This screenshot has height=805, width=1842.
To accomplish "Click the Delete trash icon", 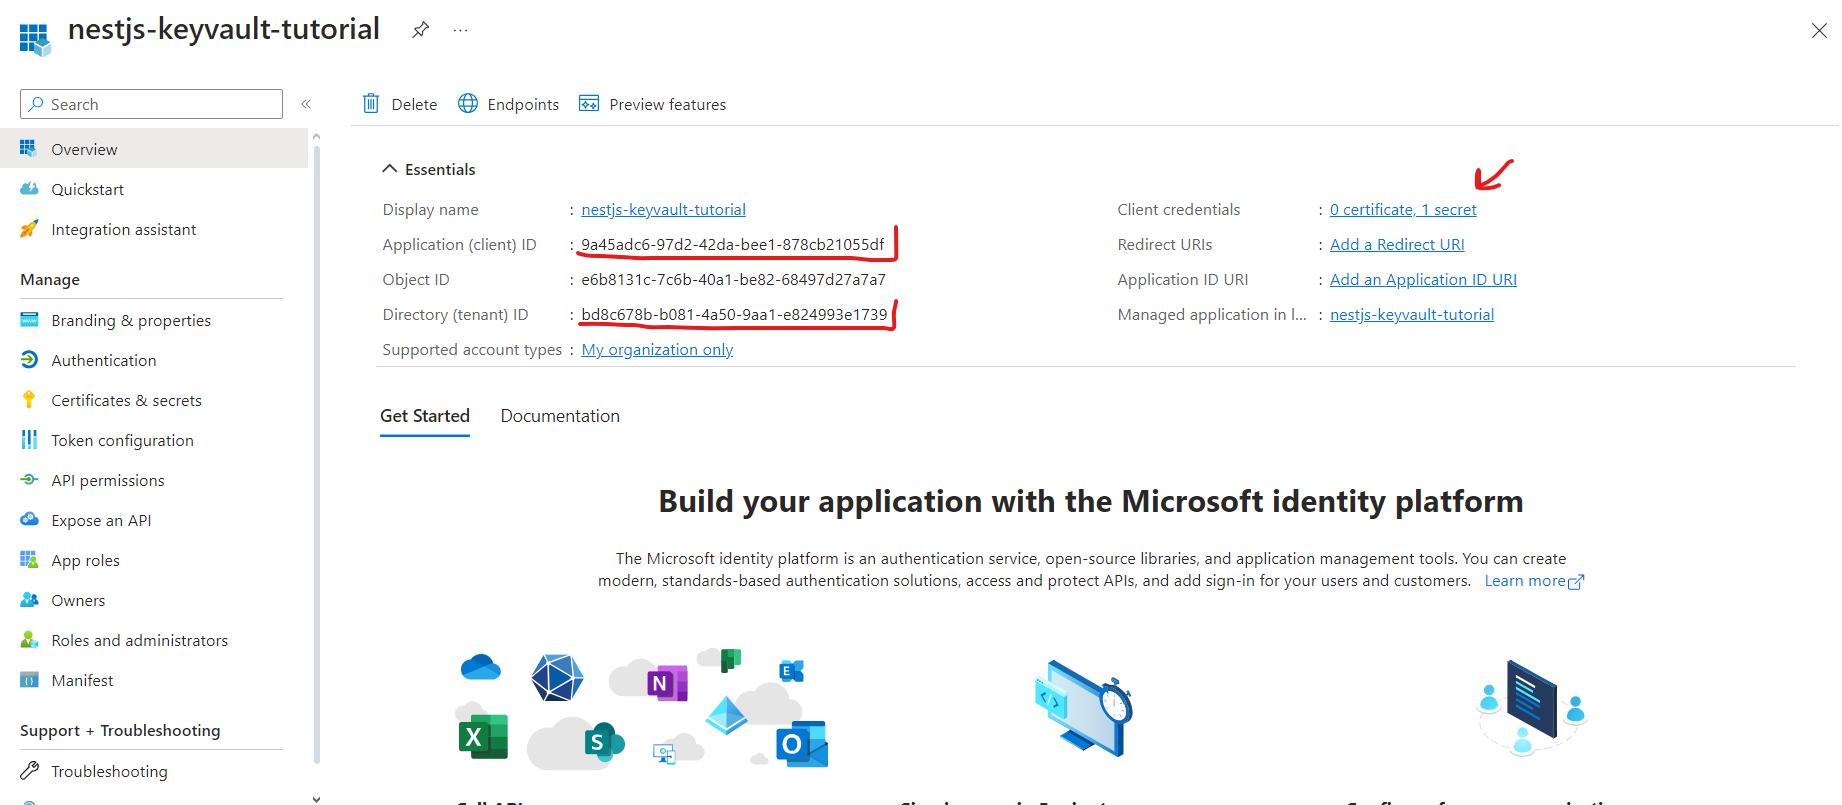I will 371,104.
